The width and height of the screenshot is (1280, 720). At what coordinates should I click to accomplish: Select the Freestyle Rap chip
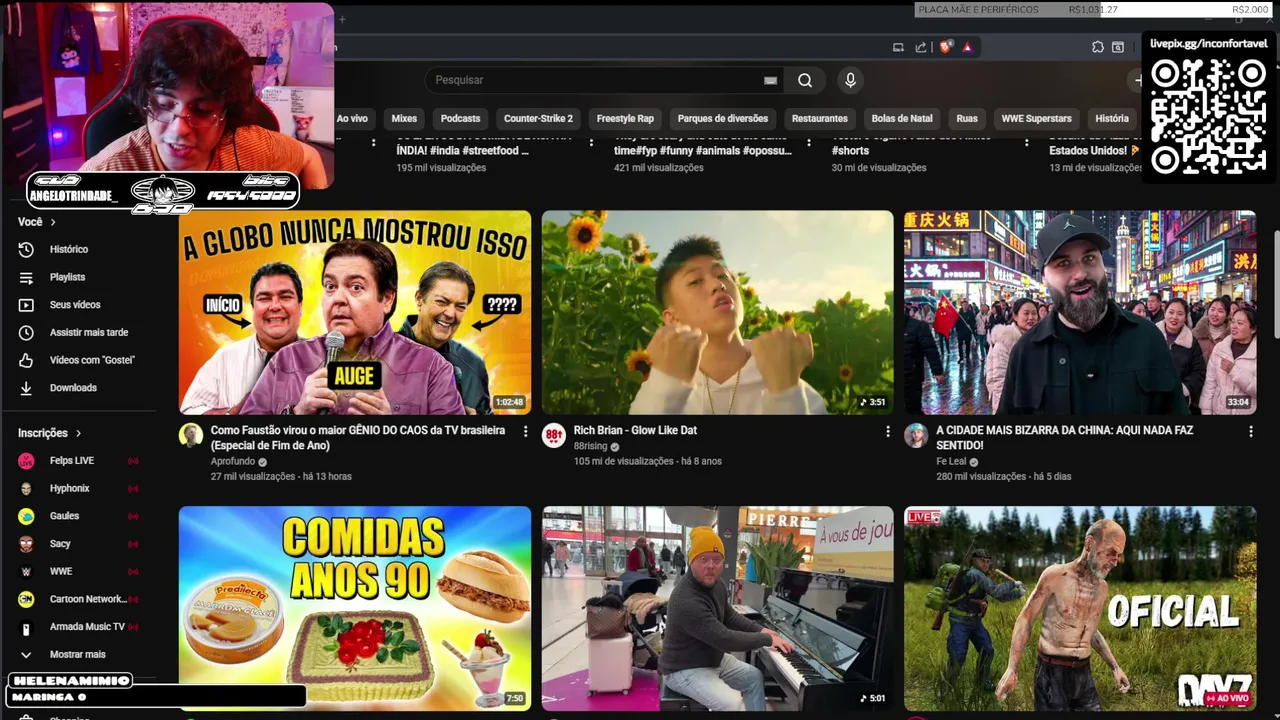pyautogui.click(x=625, y=118)
